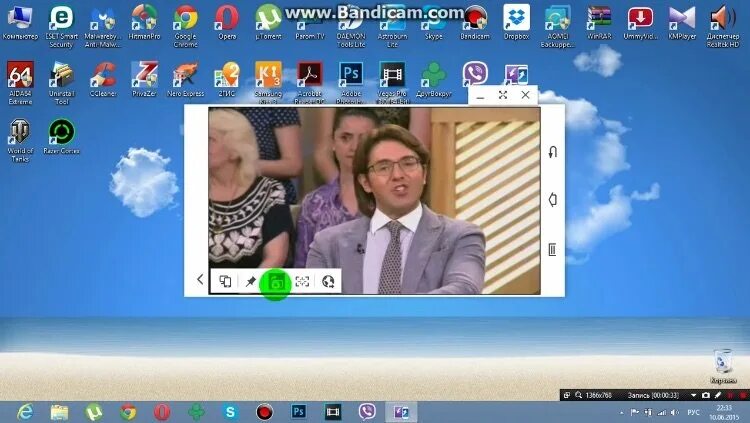Open Photoshop from the taskbar
750x423 pixels.
(298, 412)
